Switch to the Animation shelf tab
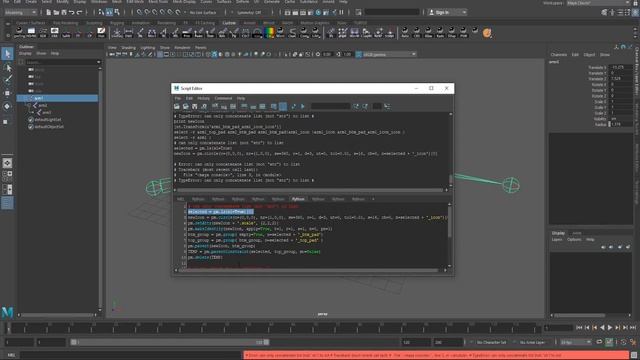Image resolution: width=640 pixels, height=360 pixels. click(x=140, y=23)
